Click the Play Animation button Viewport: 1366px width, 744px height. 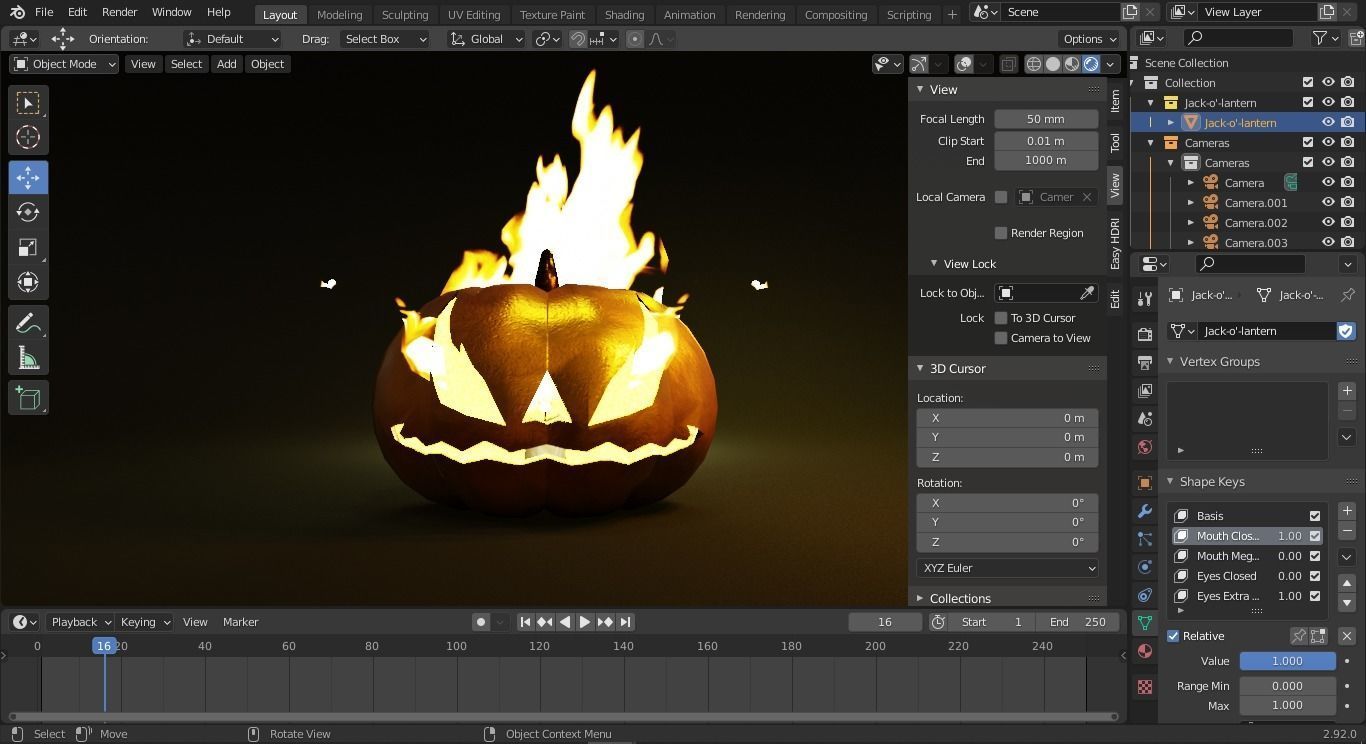pyautogui.click(x=585, y=622)
